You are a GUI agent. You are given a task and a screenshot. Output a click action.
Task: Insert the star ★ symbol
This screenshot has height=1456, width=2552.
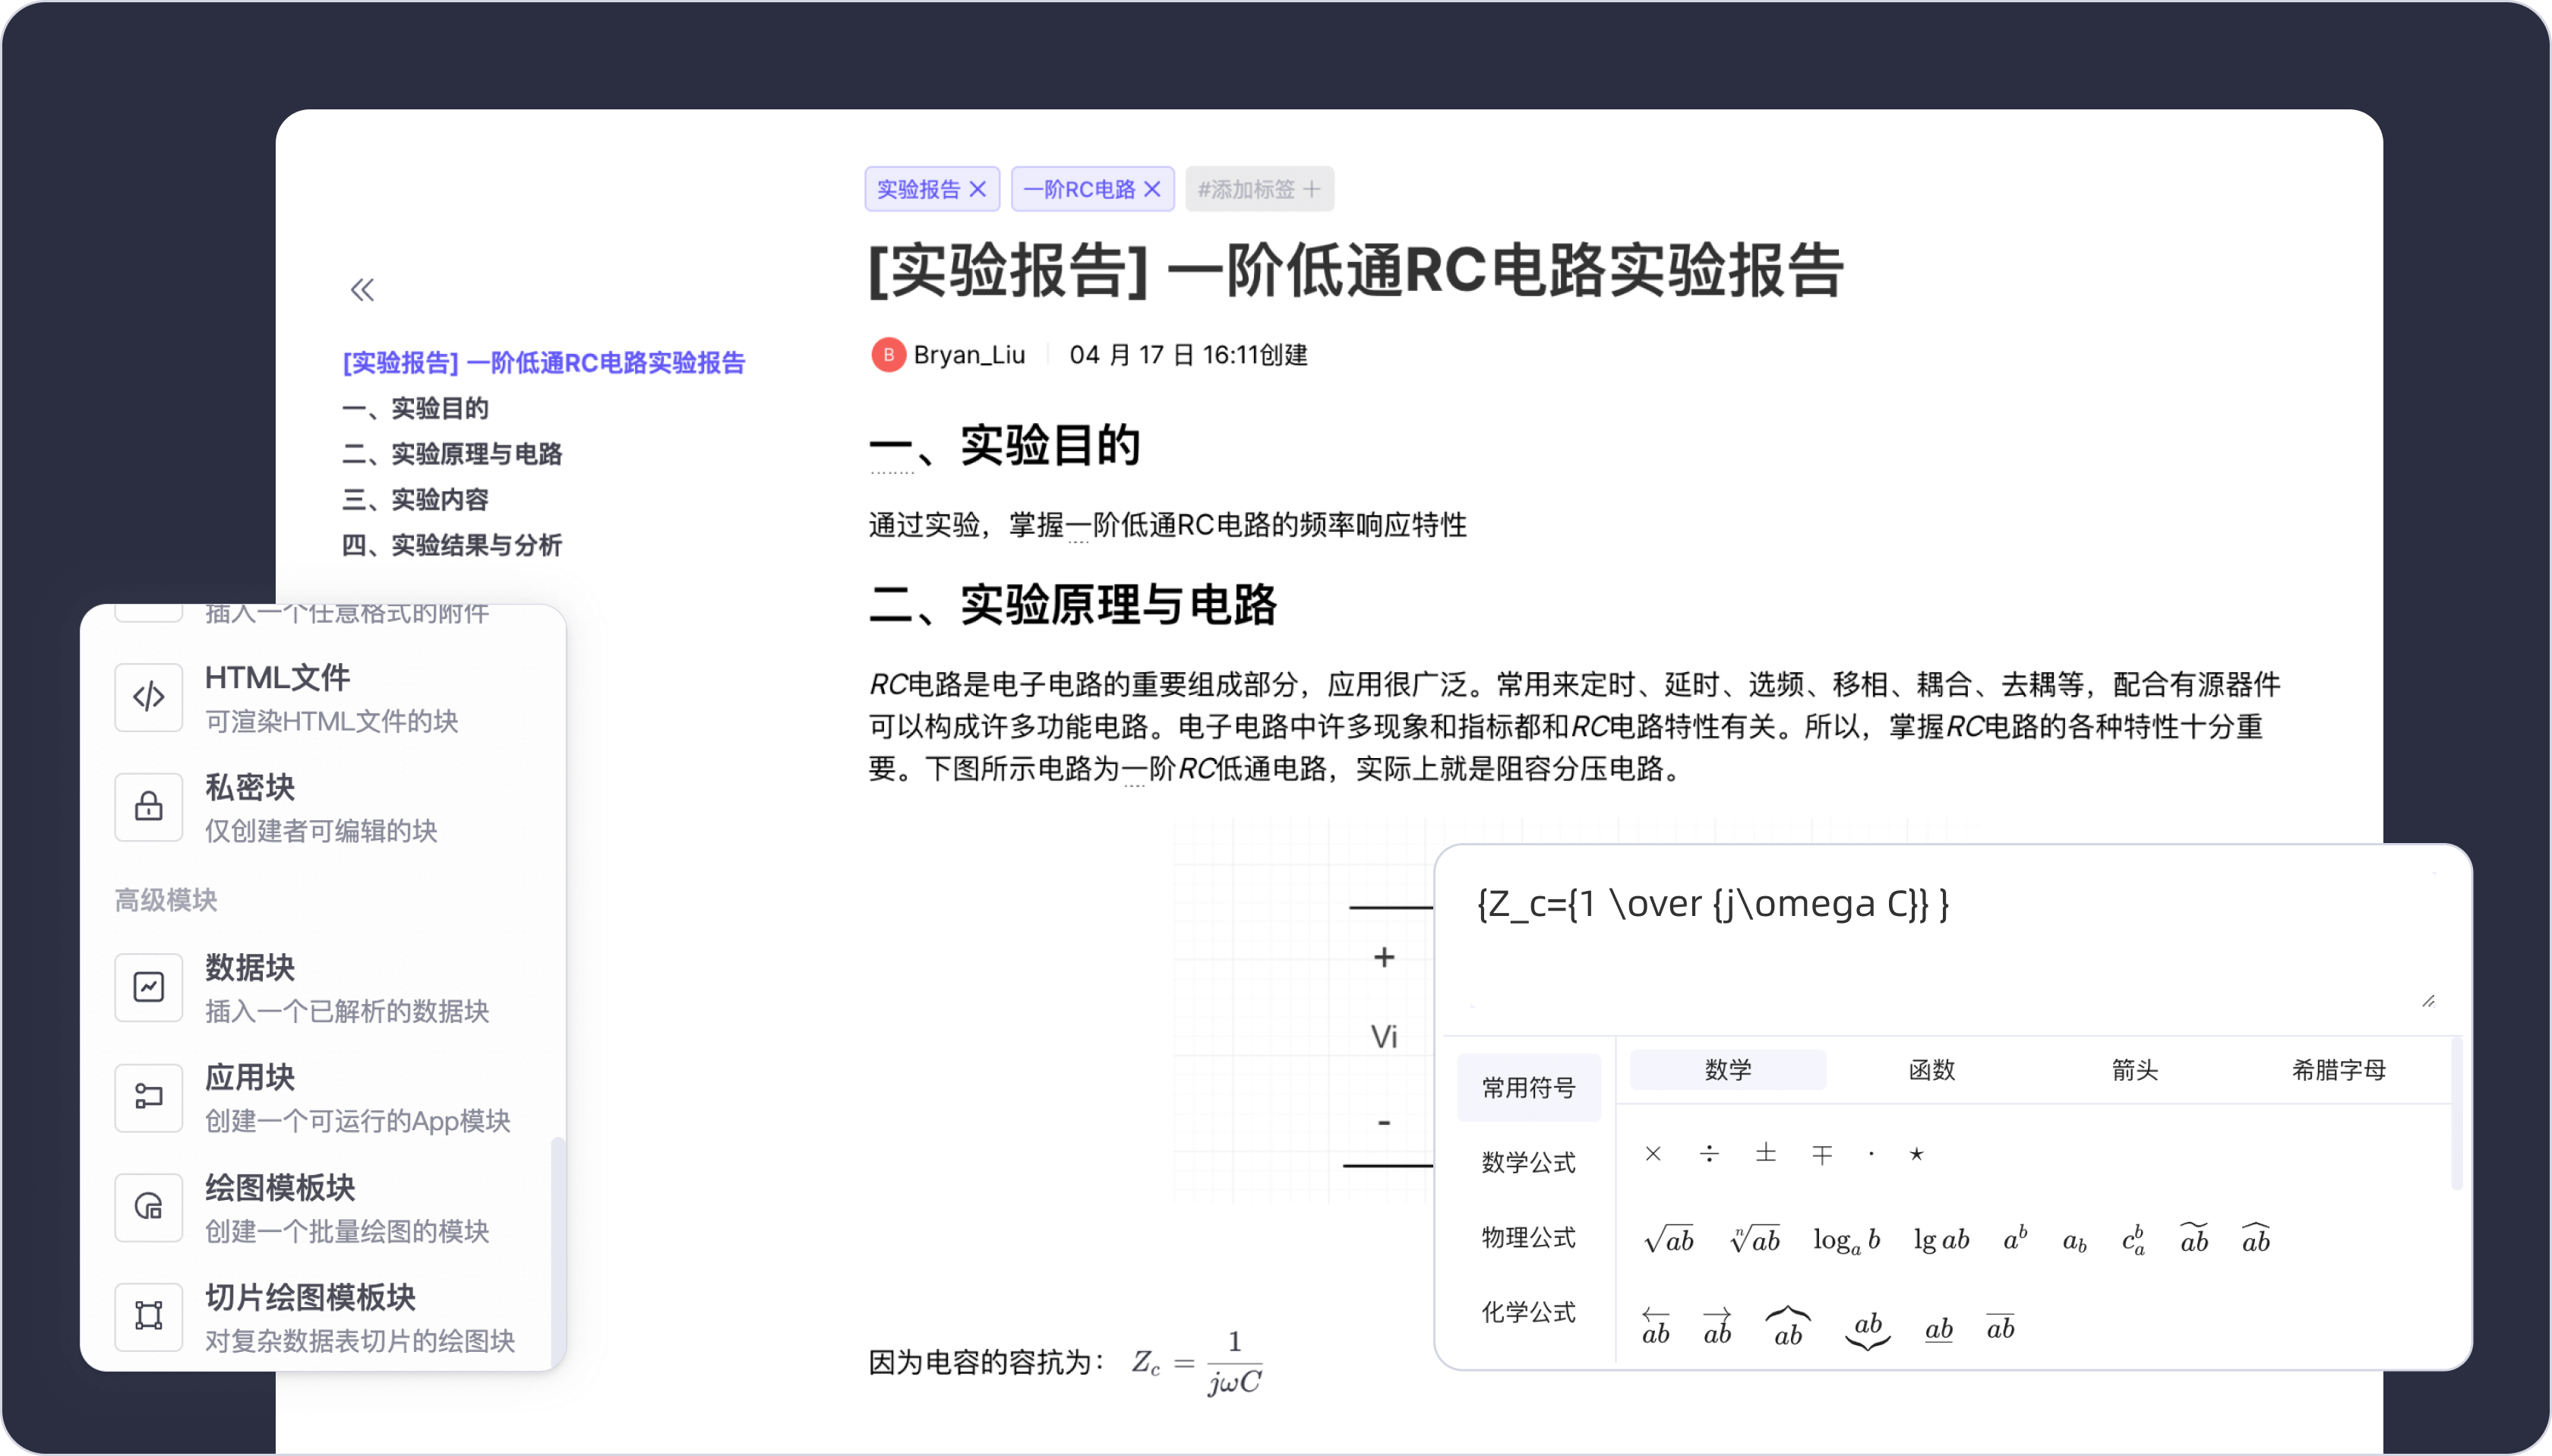click(x=1916, y=1154)
